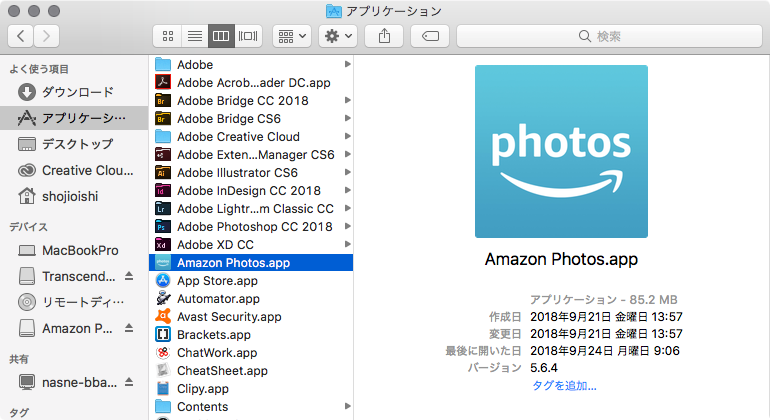Screen dimensions: 770x420
Task: Open the shojioishi home folder
Action: click(74, 196)
